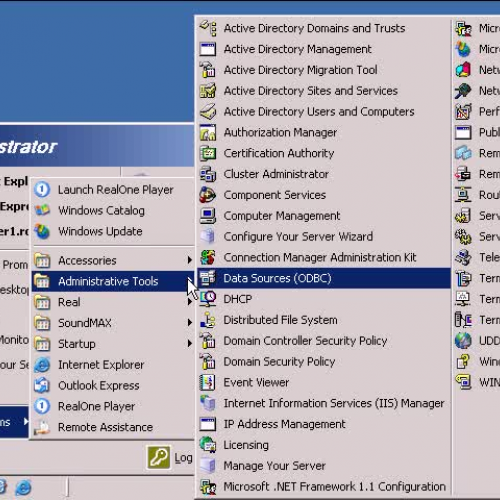Click the Tele telephony icon in right column
This screenshot has height=500, width=500.
(x=463, y=257)
